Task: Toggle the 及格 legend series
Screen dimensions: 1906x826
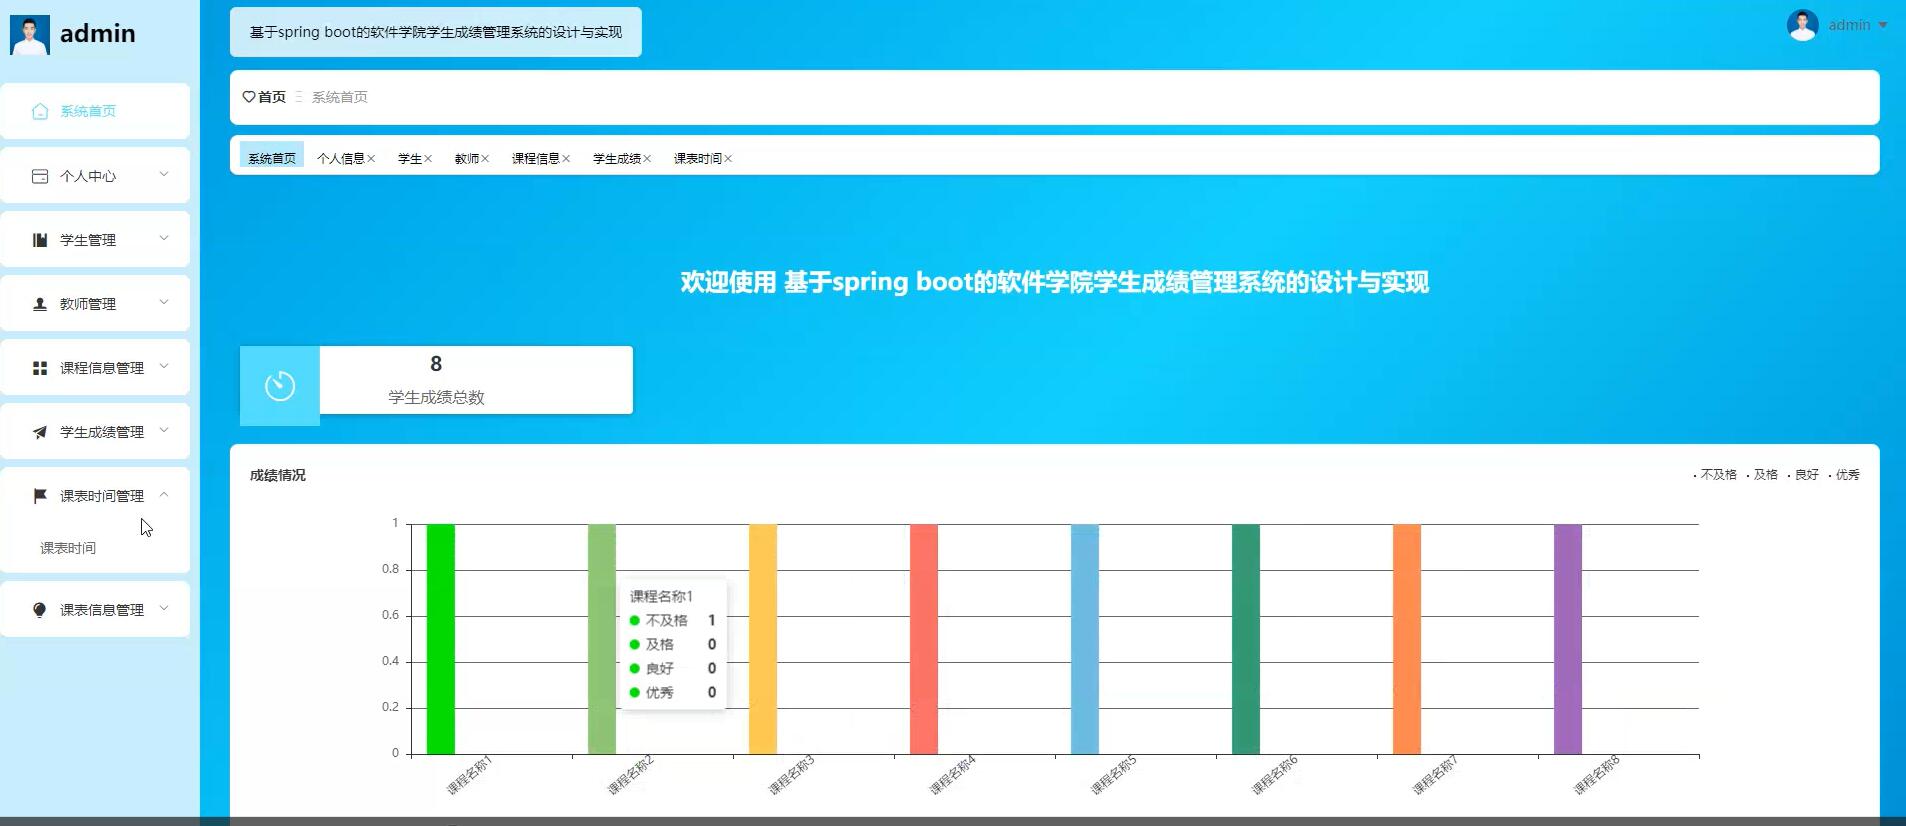Action: 1762,475
